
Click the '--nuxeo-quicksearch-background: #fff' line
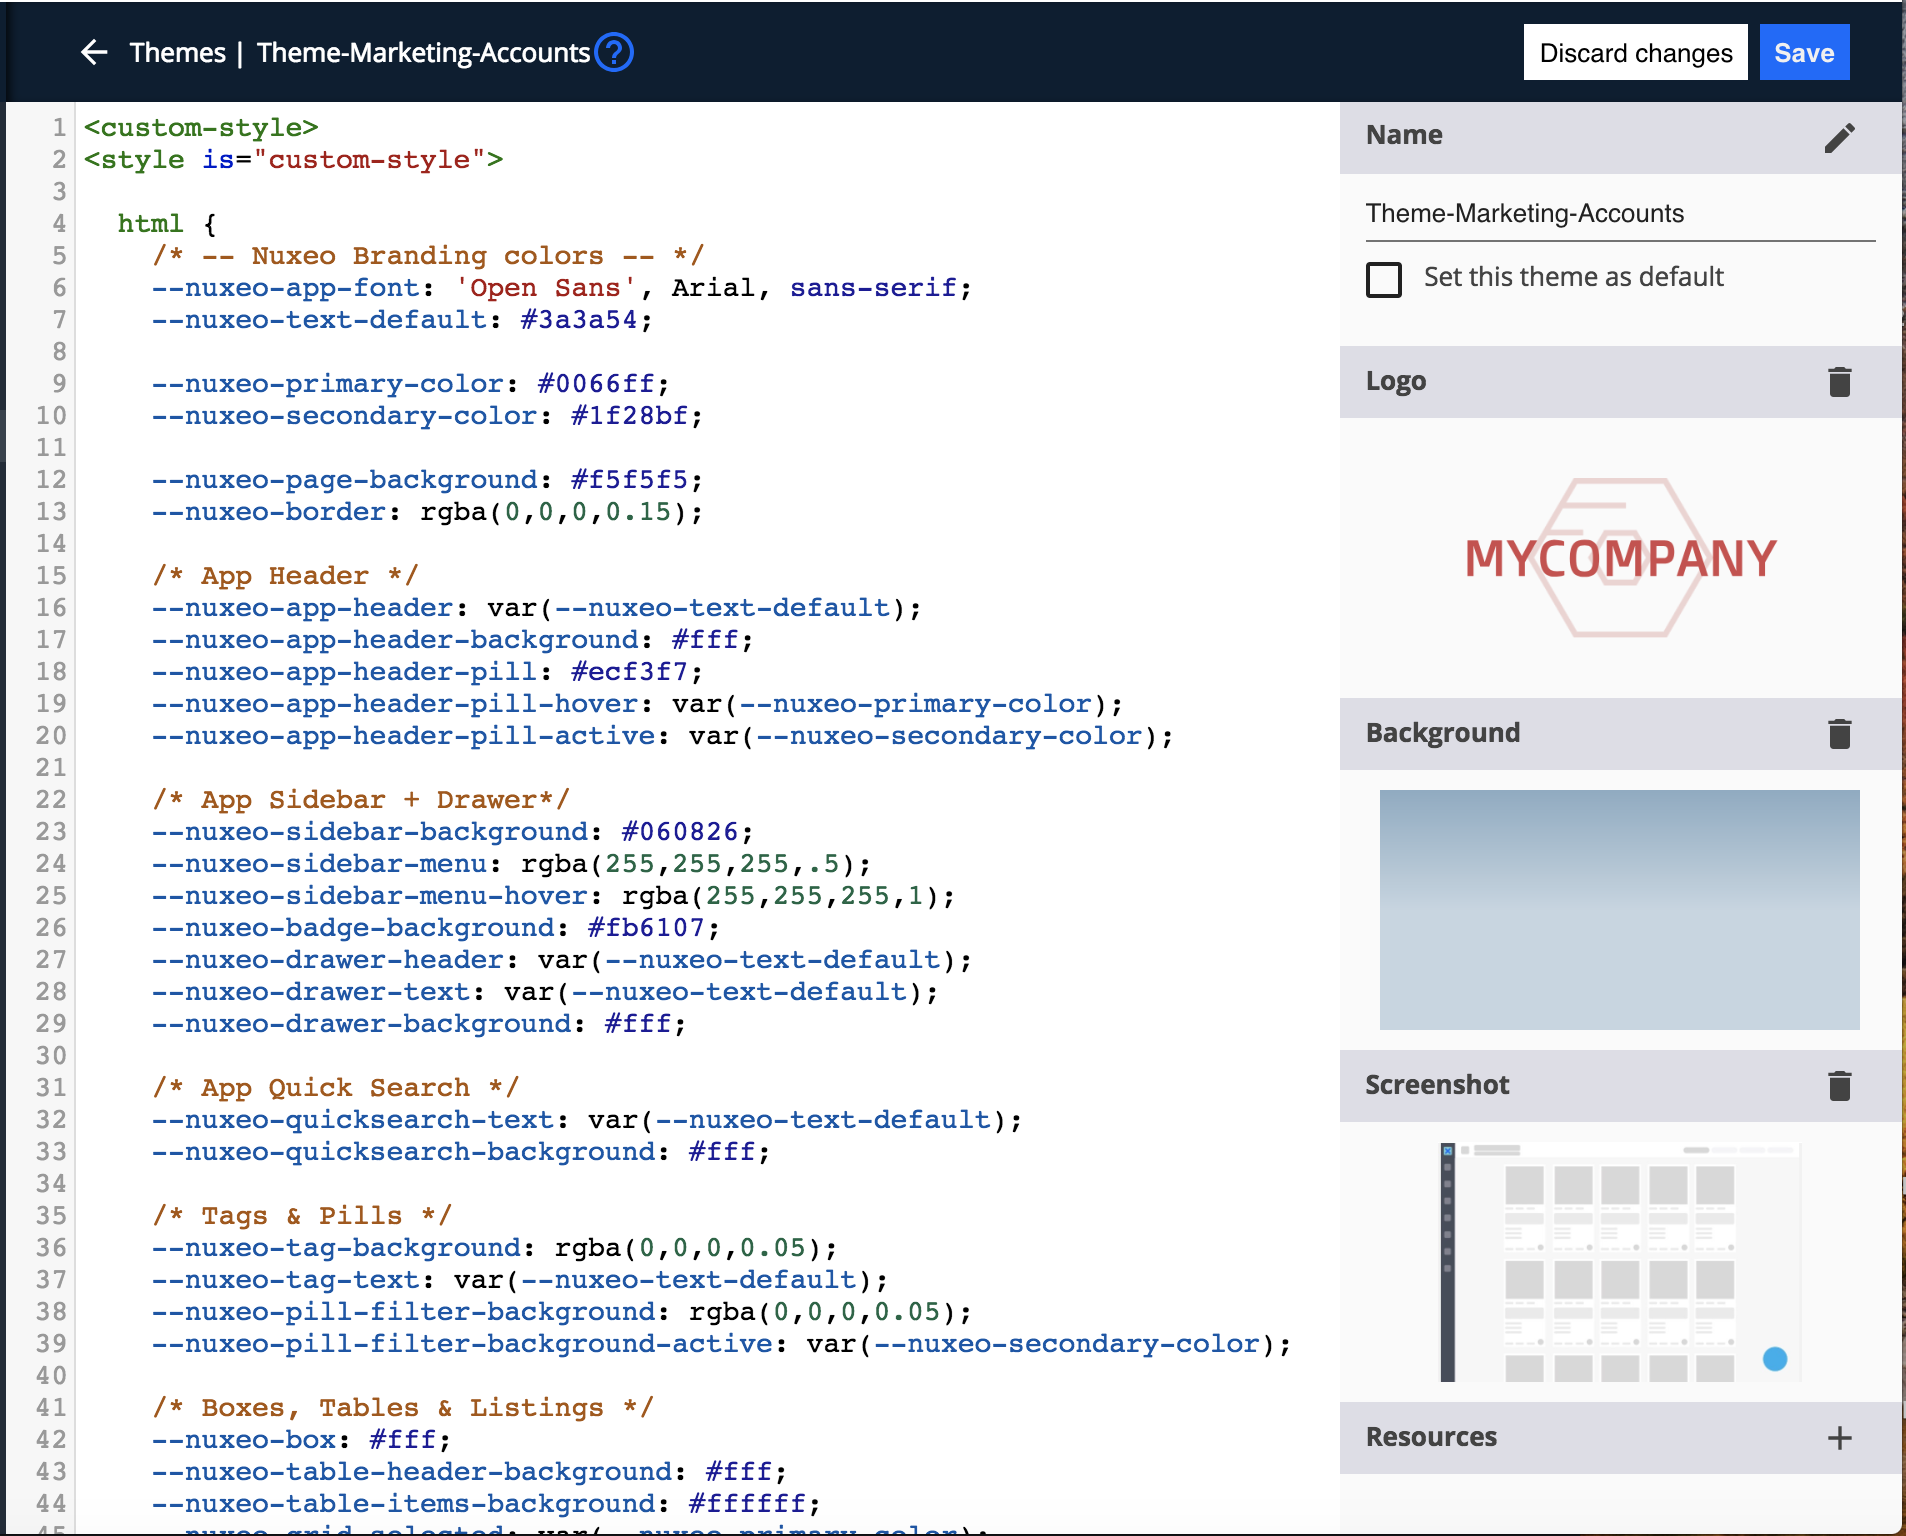[x=461, y=1152]
